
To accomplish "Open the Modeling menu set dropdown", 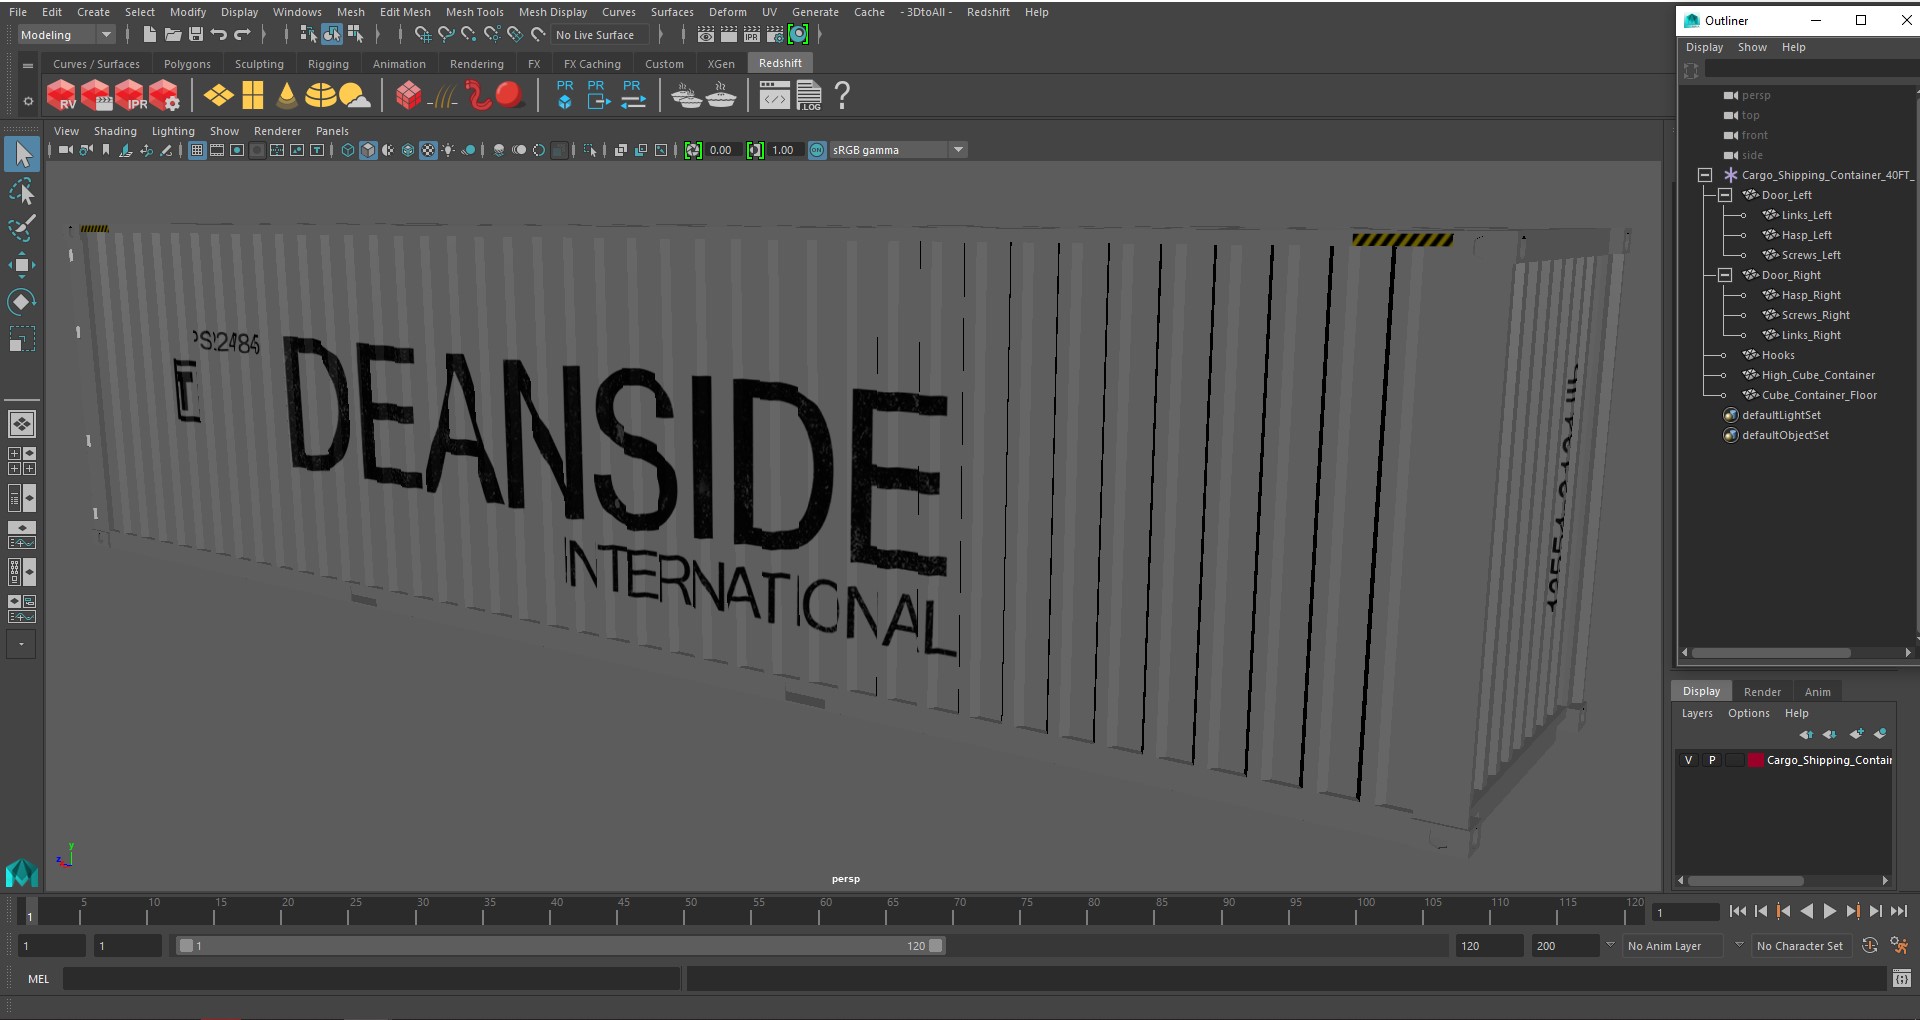I will (67, 35).
